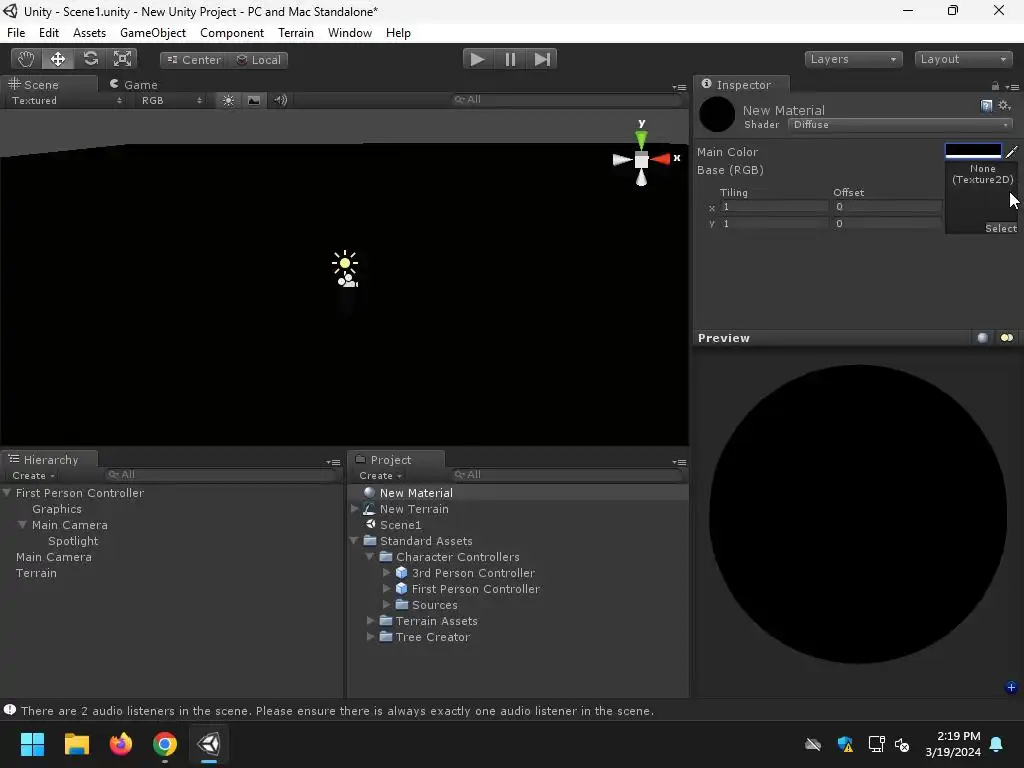Open the Component menu

pos(232,33)
